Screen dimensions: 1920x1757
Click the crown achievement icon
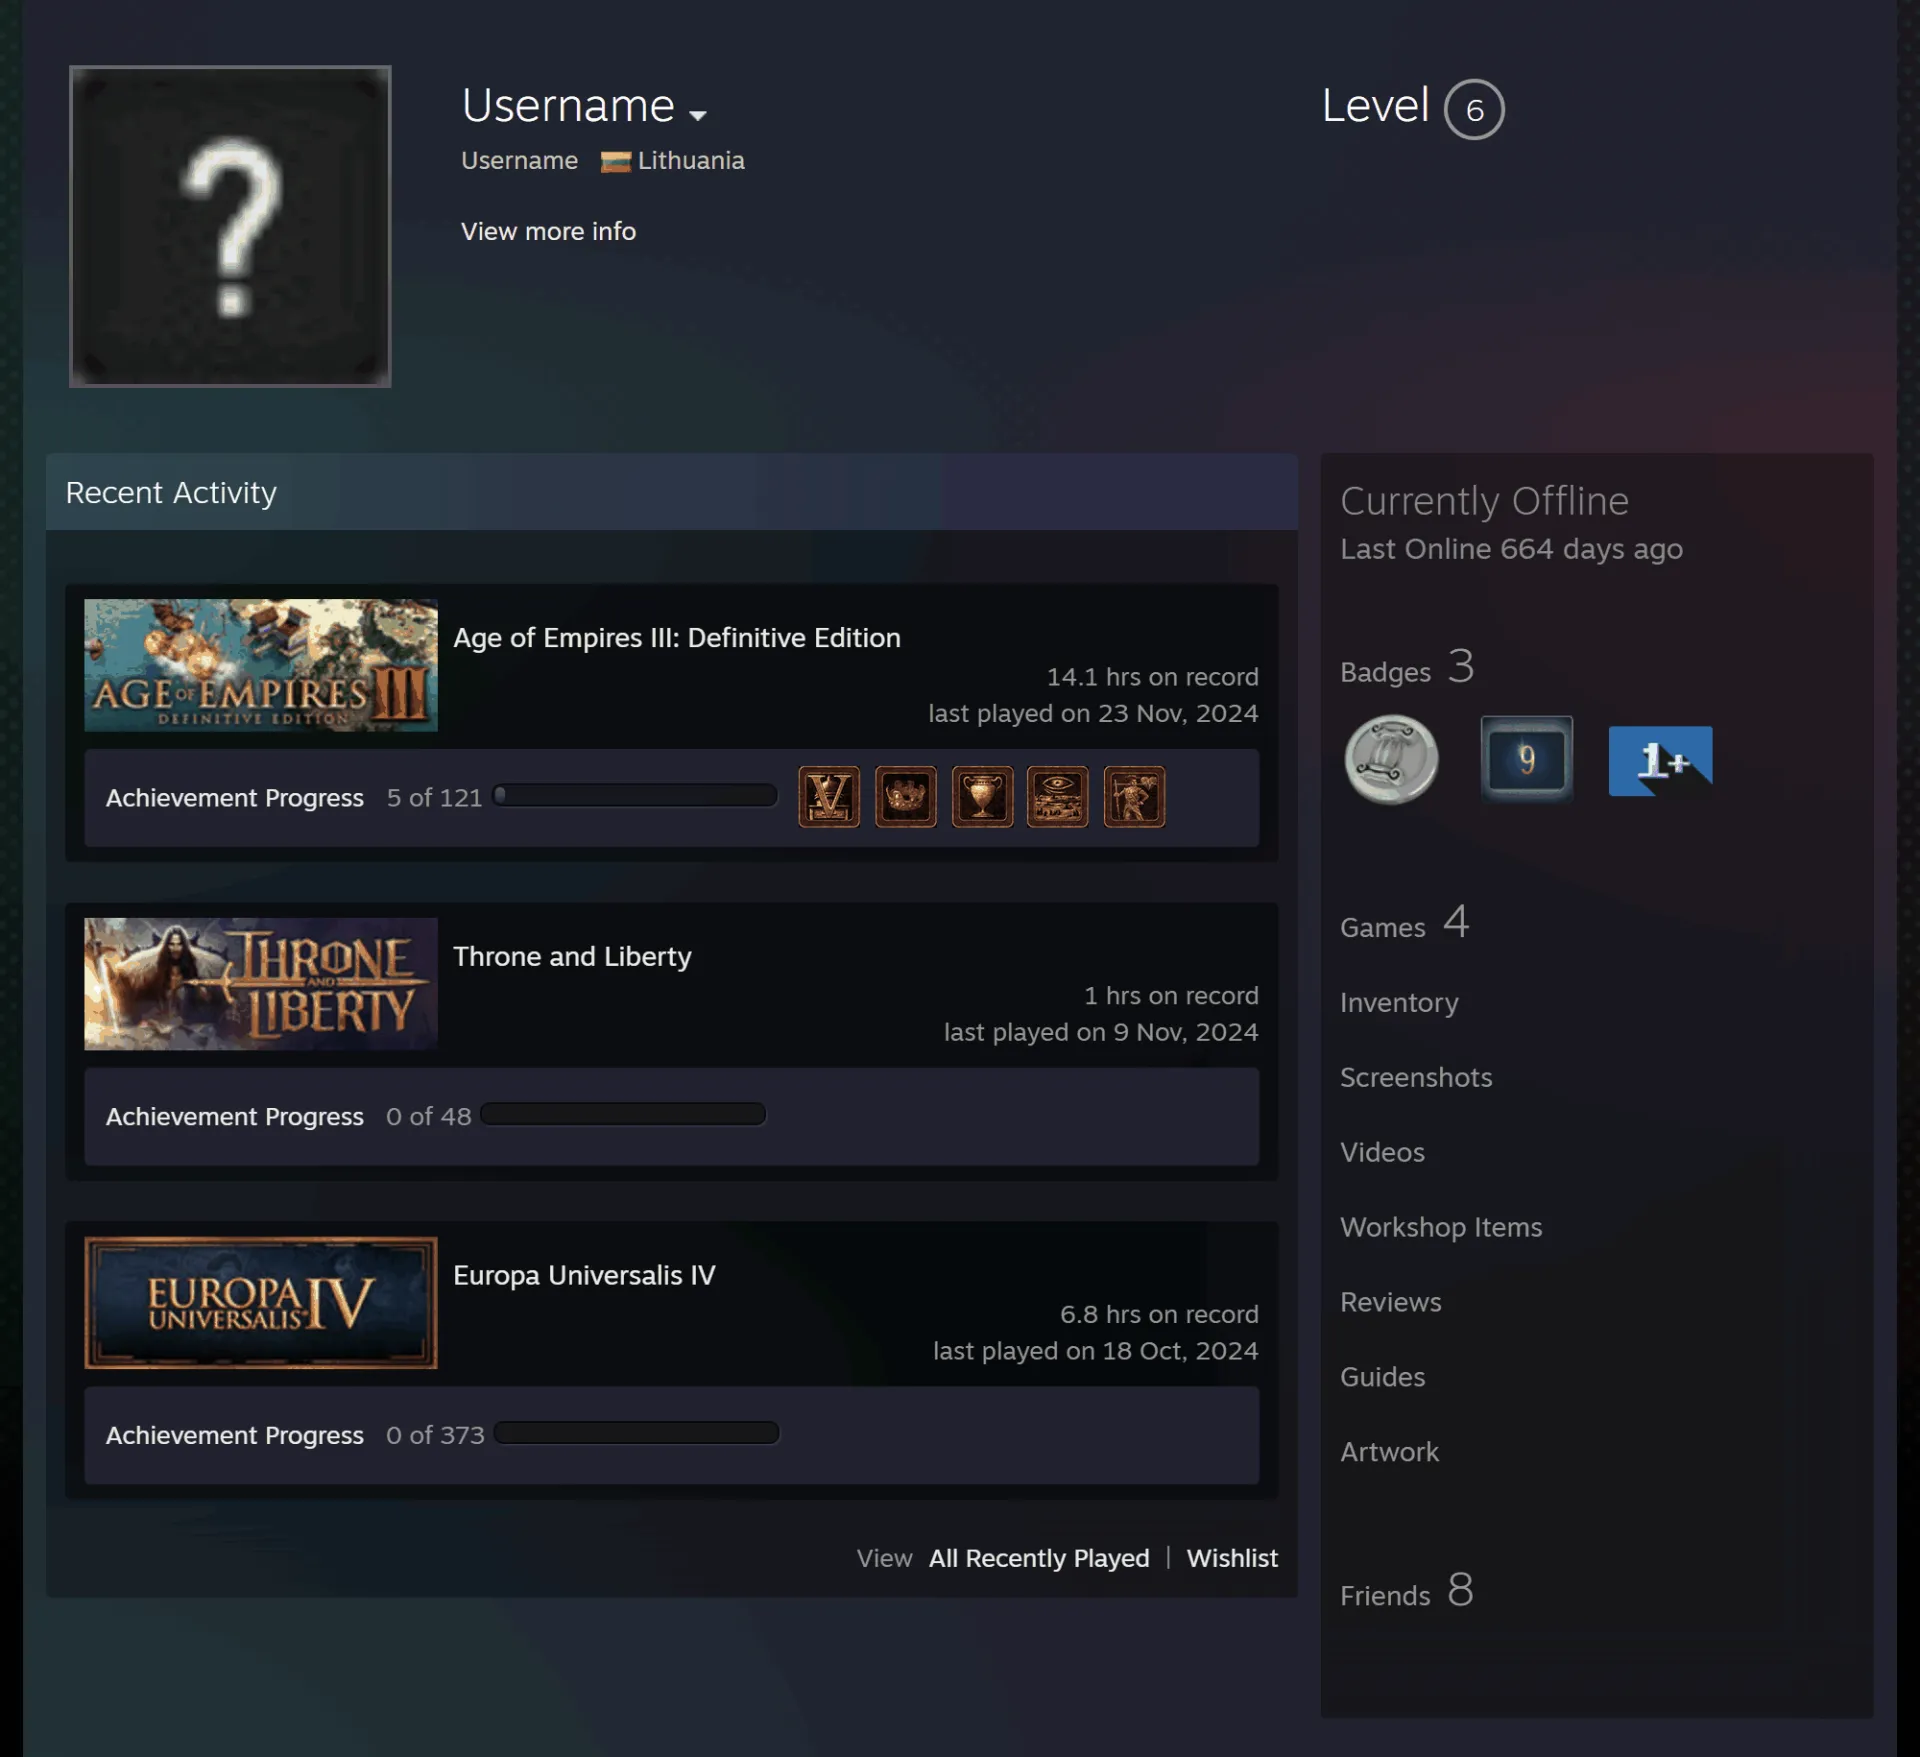tap(906, 797)
